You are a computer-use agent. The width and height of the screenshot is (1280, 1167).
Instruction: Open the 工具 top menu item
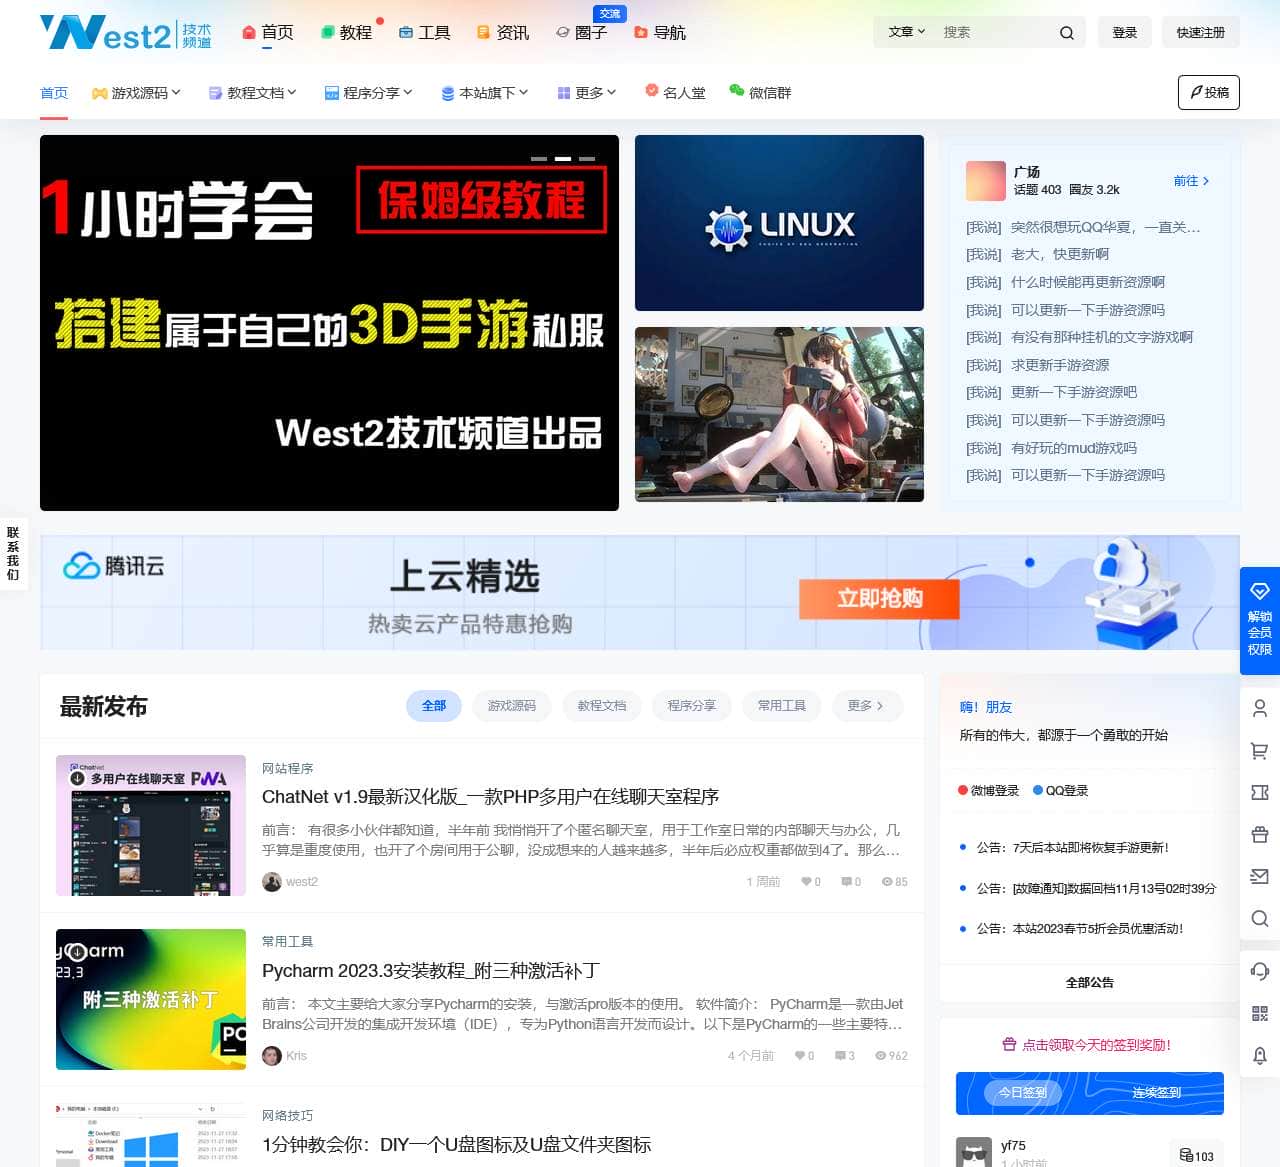click(424, 33)
